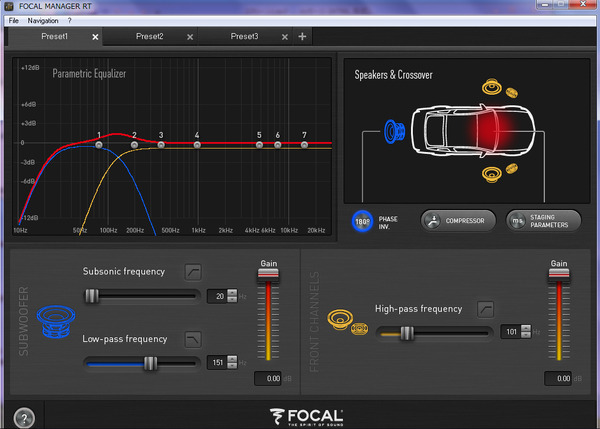Select the top yellow tweeter speaker
This screenshot has height=429, width=600.
pos(512,93)
